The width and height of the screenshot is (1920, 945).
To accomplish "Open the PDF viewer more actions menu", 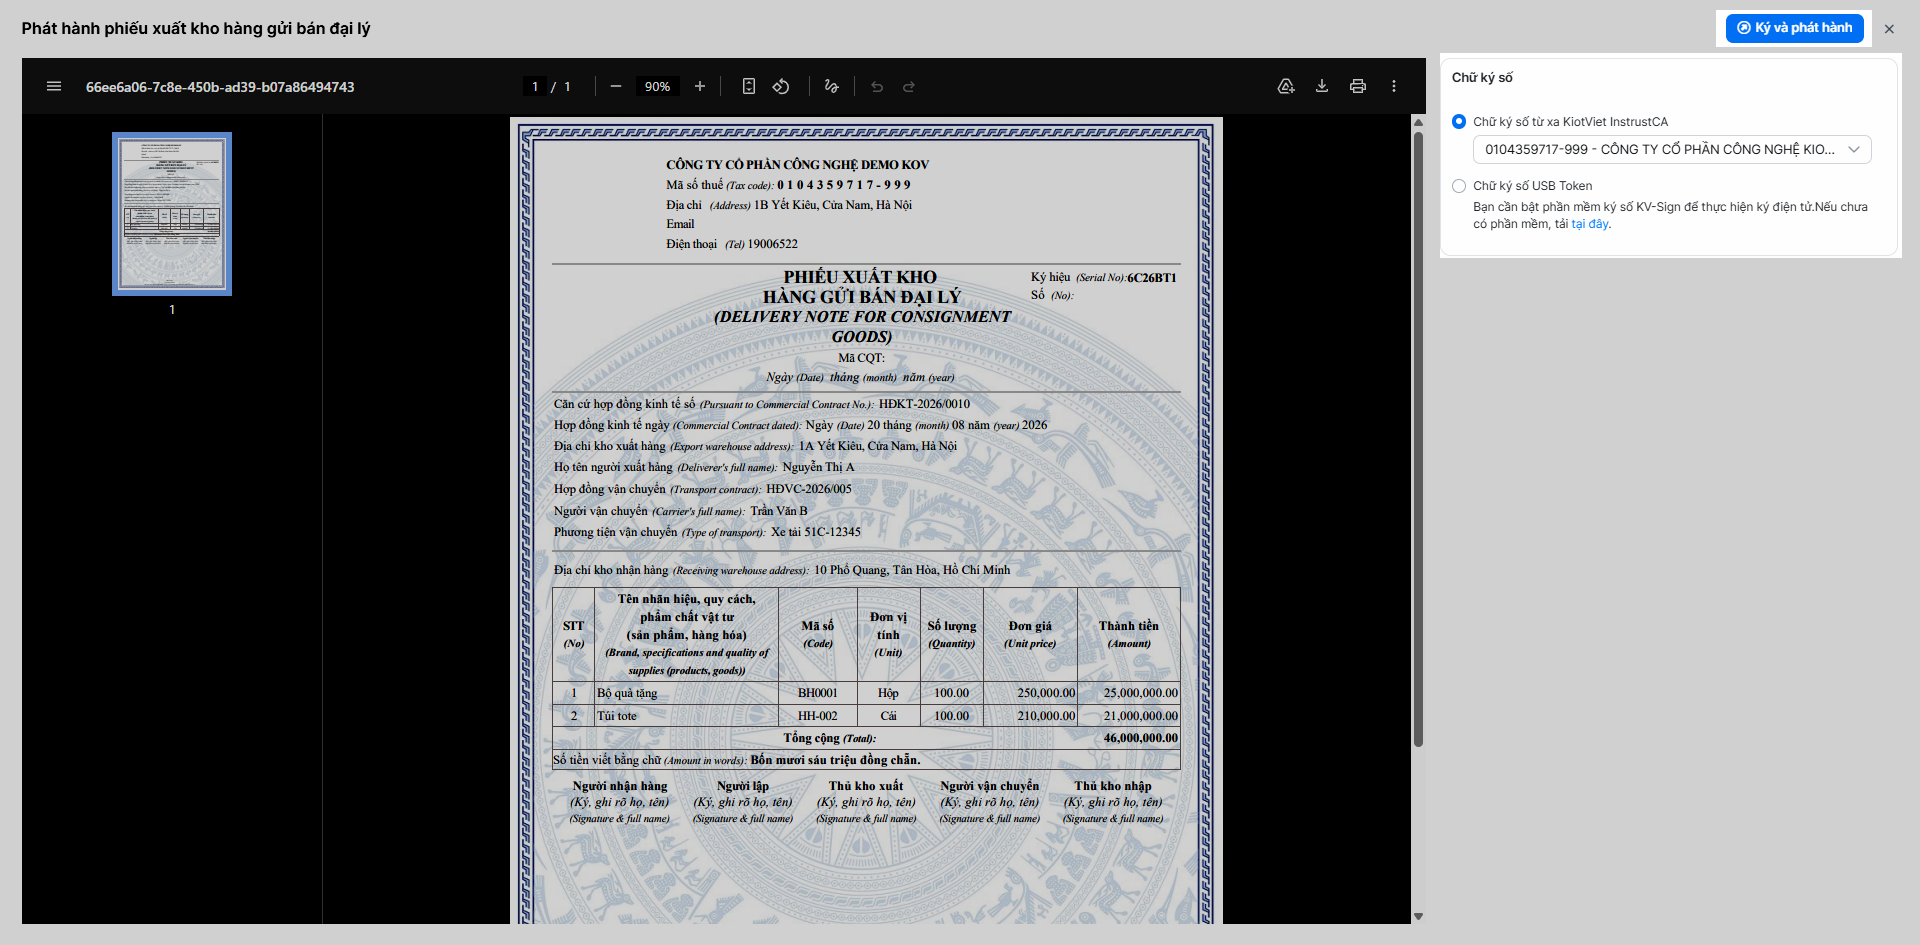I will 1394,87.
